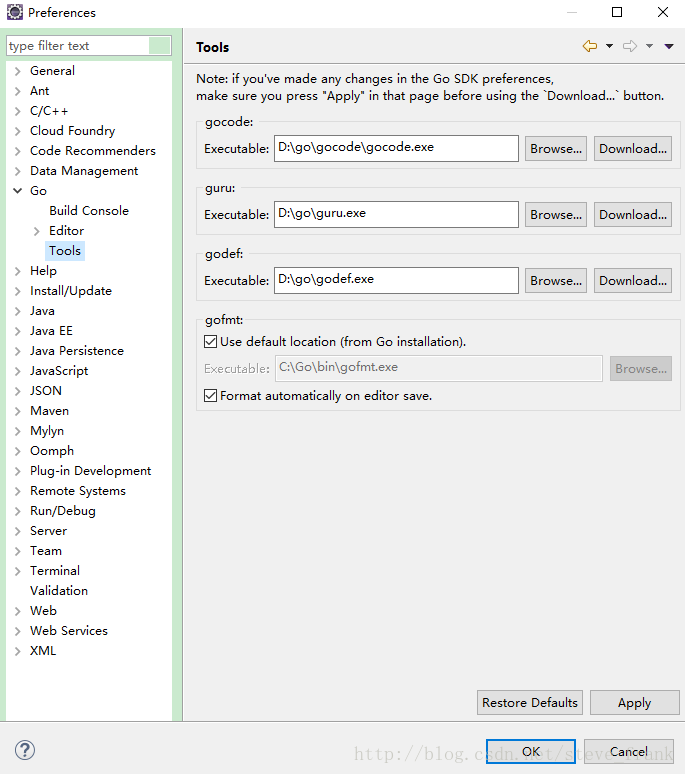Click the gocode executable path field
Image resolution: width=685 pixels, height=774 pixels.
coord(396,148)
